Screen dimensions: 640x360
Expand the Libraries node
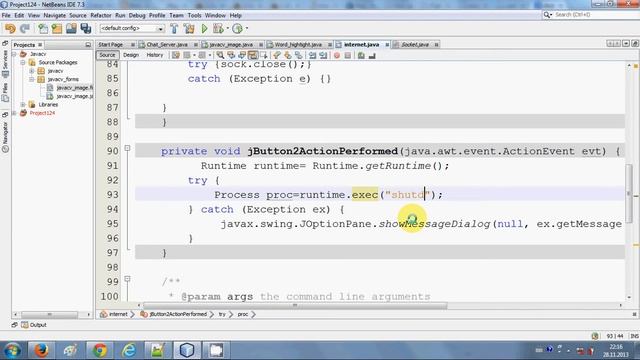[x=23, y=104]
